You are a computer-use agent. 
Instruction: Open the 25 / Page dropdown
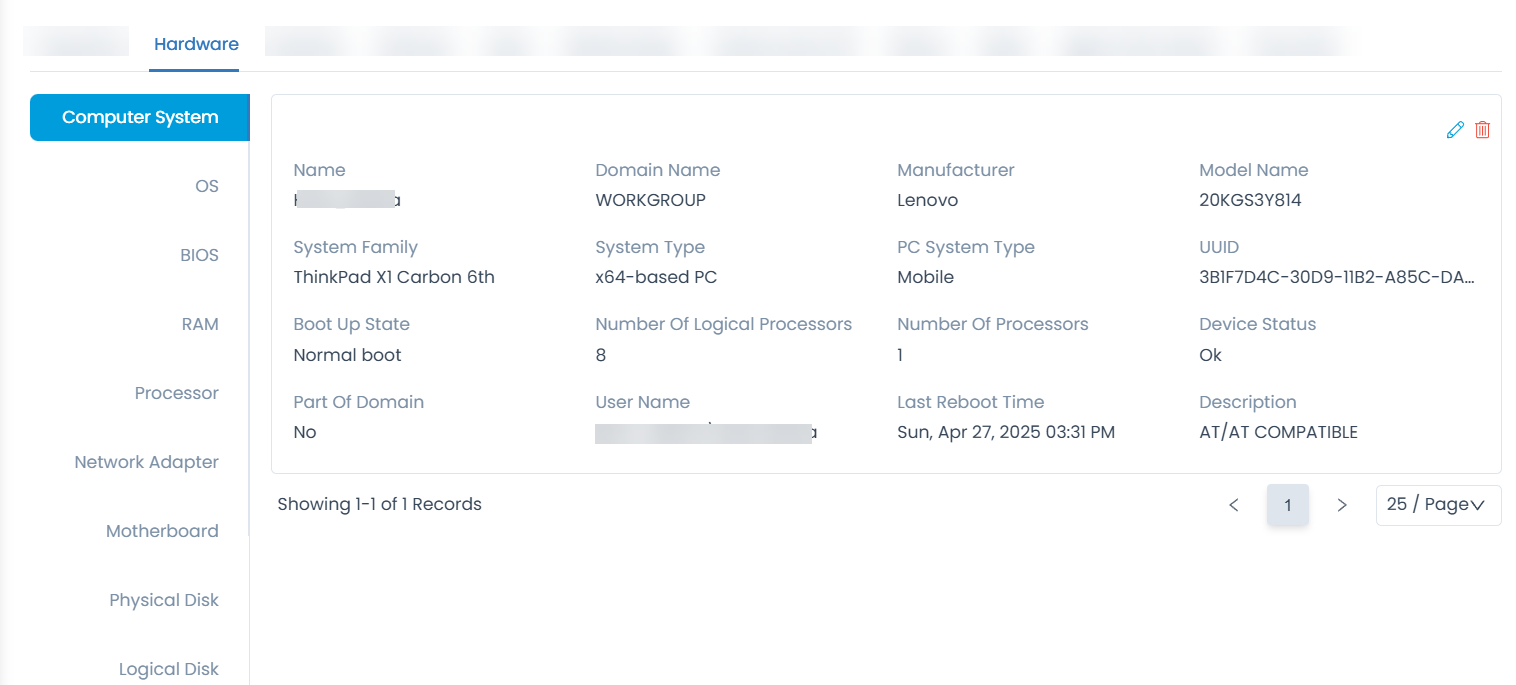(x=1438, y=505)
